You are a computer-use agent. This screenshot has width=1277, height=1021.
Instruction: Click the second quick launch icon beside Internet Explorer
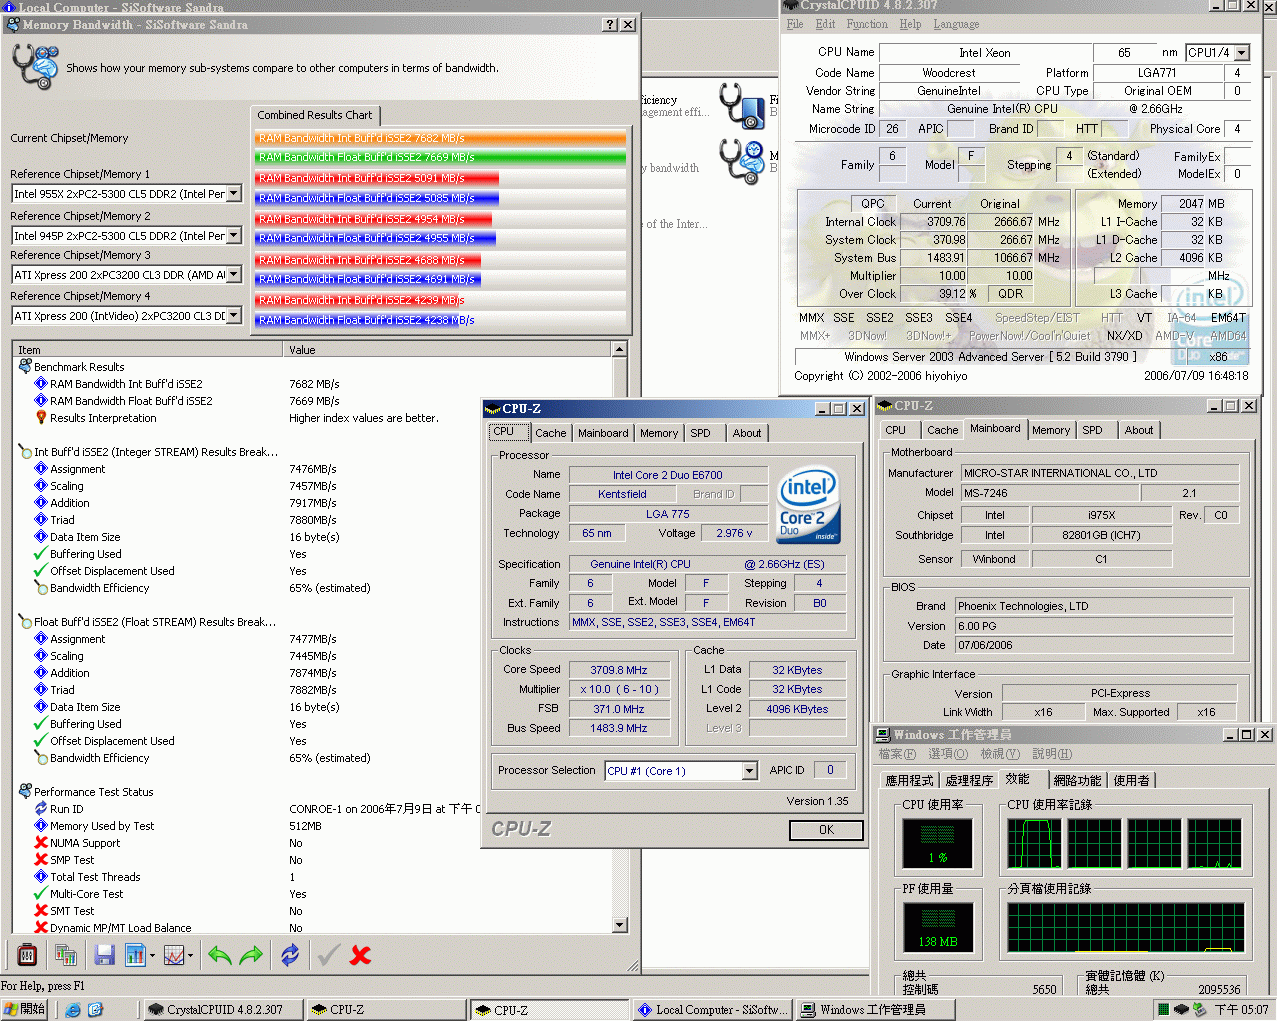click(95, 1010)
